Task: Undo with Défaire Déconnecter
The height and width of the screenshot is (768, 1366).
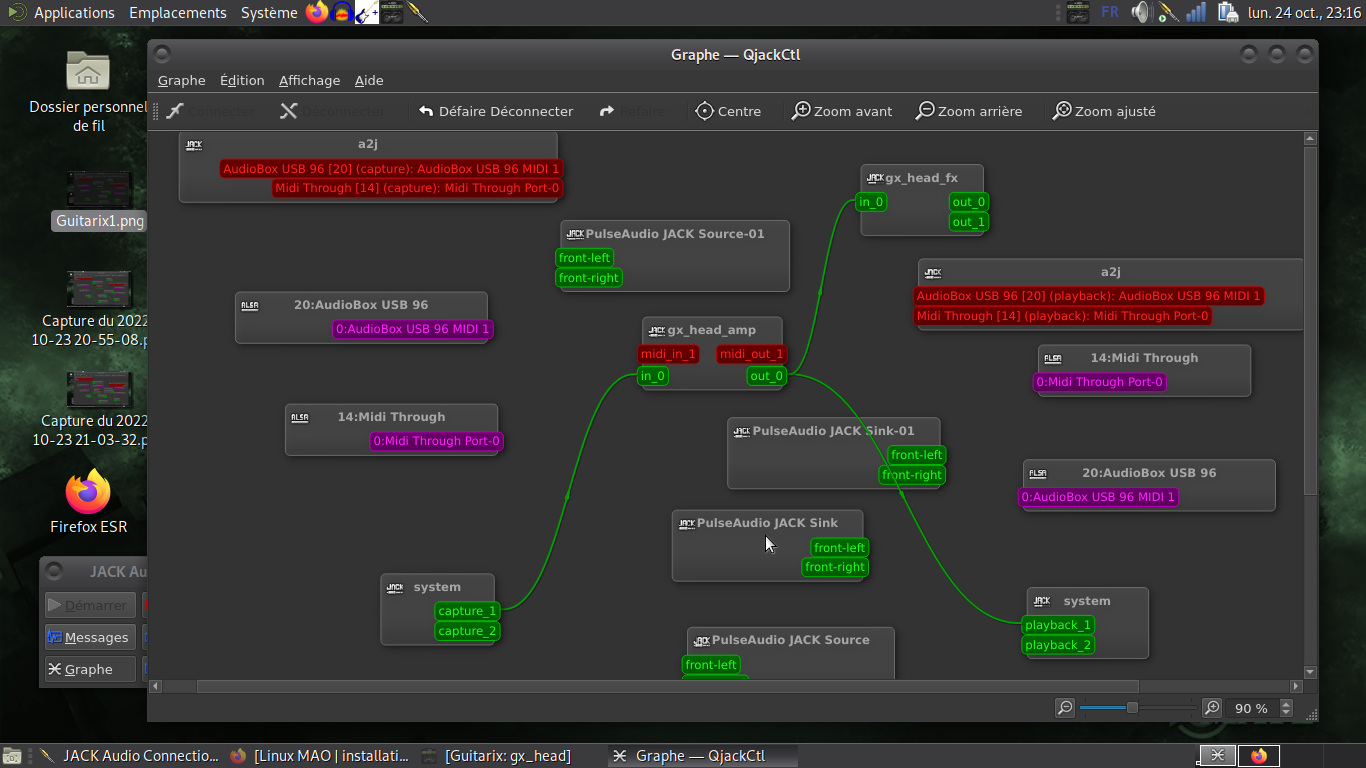Action: point(496,111)
